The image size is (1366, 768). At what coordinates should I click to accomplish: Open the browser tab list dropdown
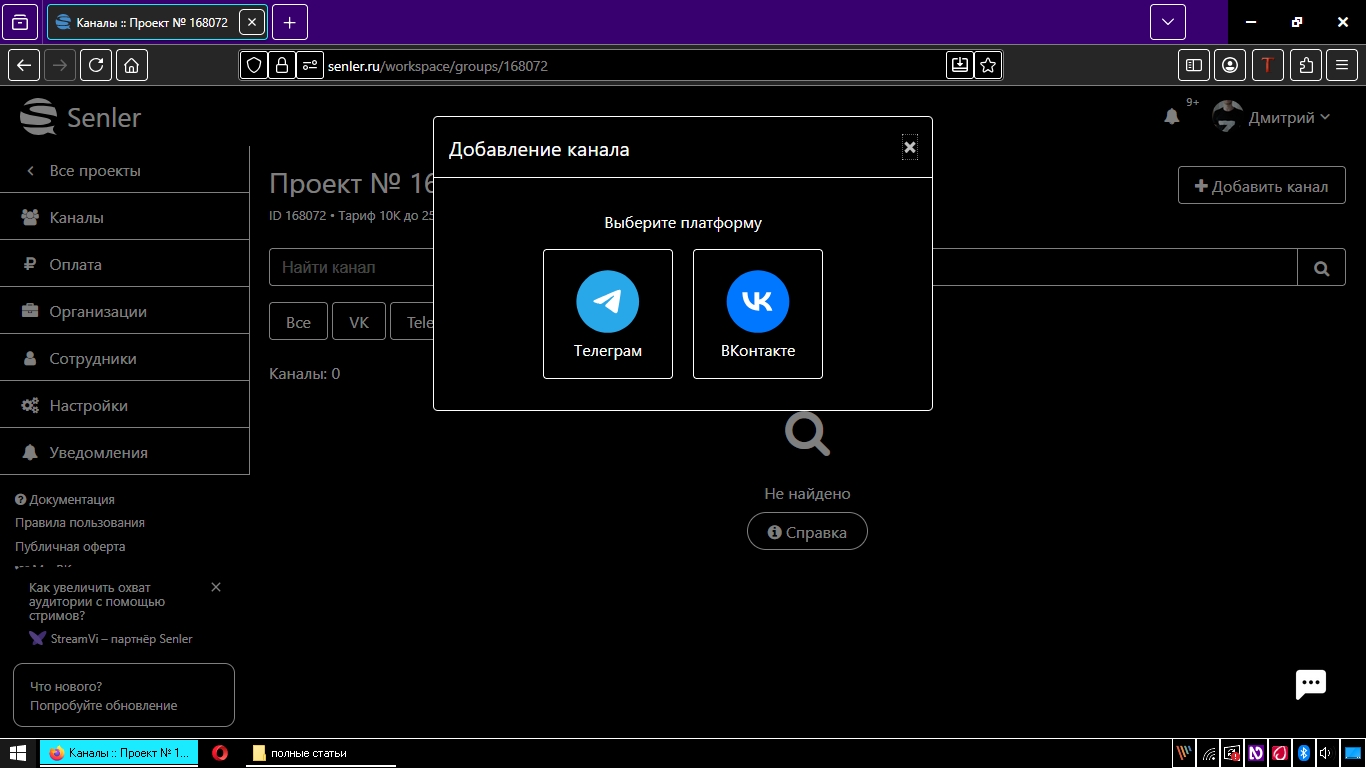[x=1167, y=22]
